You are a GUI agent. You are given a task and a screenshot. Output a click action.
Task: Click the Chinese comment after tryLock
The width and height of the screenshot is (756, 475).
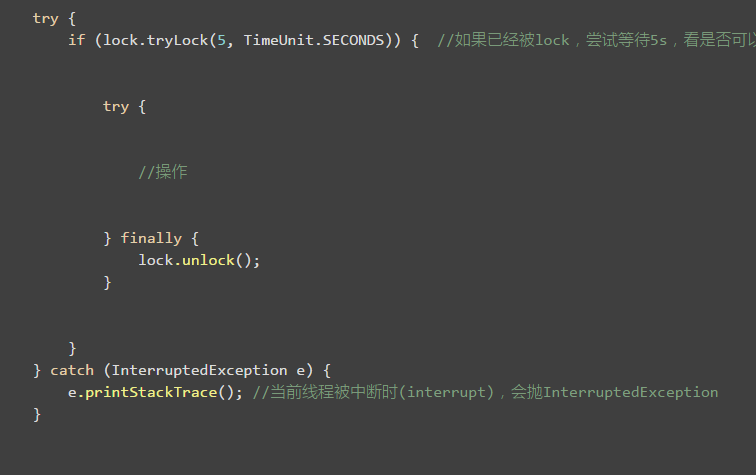tap(596, 40)
